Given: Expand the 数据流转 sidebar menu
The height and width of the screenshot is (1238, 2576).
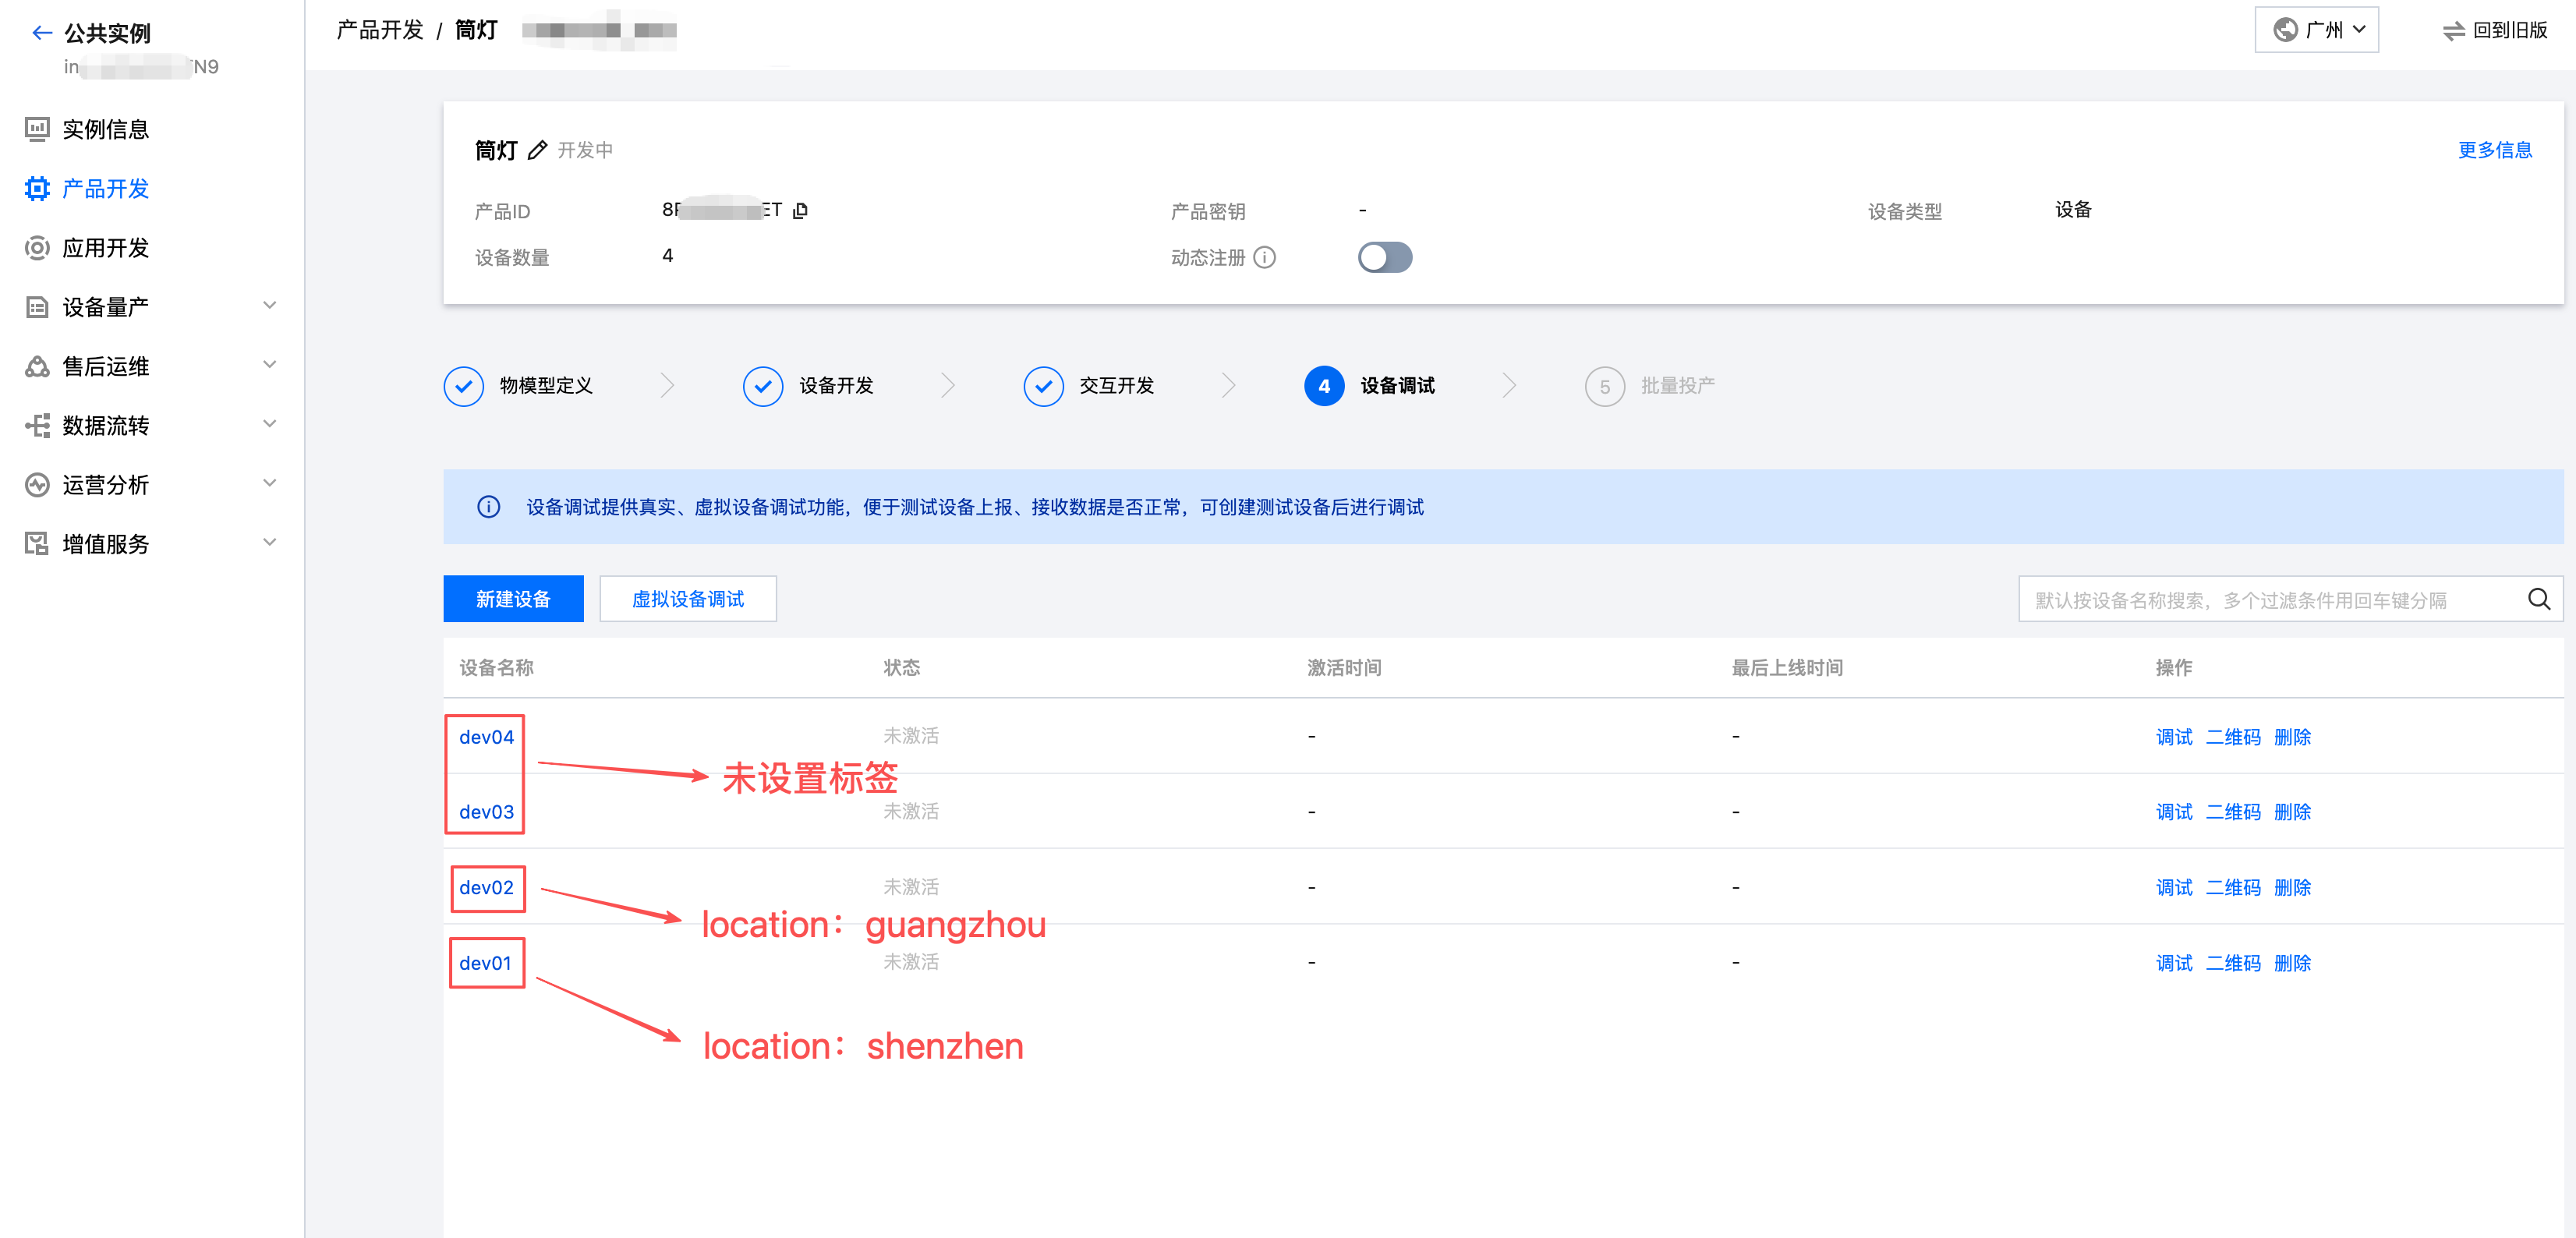Looking at the screenshot, I should coord(268,424).
